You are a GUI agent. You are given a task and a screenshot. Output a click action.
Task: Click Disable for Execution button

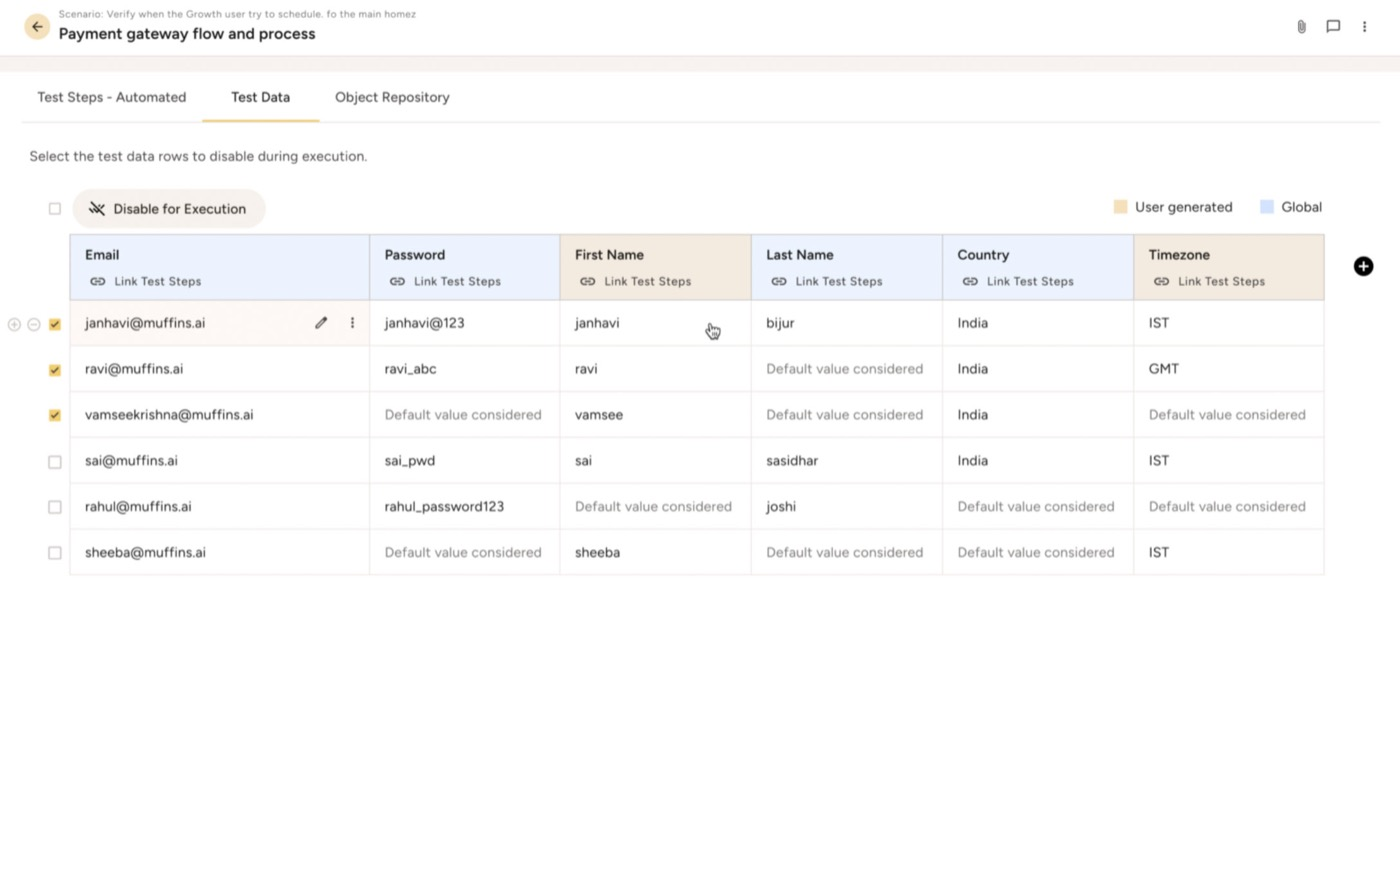pyautogui.click(x=169, y=209)
